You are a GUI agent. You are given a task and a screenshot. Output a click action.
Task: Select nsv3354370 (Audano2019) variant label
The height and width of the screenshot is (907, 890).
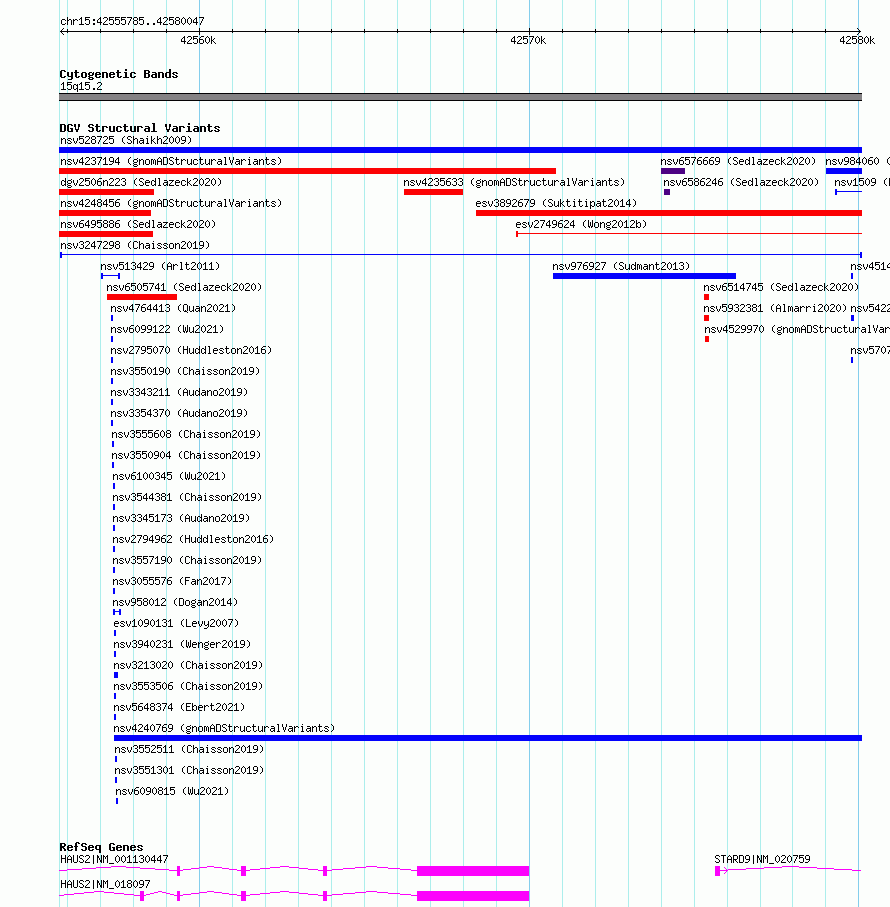[x=179, y=414]
